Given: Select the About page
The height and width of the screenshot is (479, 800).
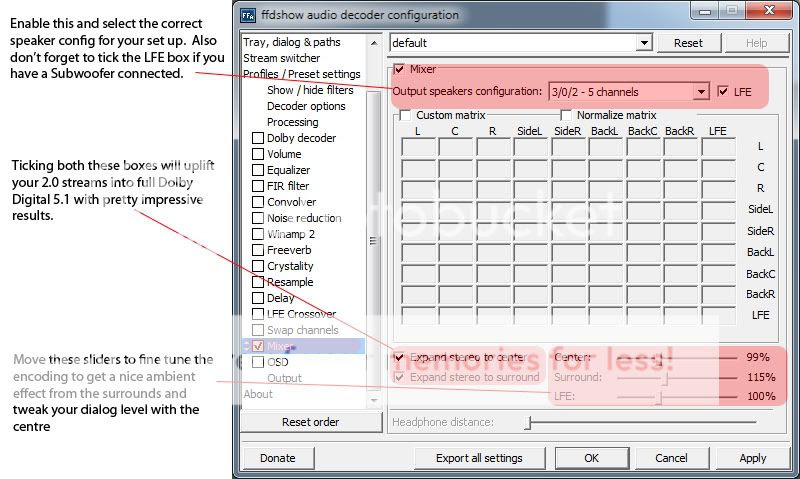Looking at the screenshot, I should [258, 394].
